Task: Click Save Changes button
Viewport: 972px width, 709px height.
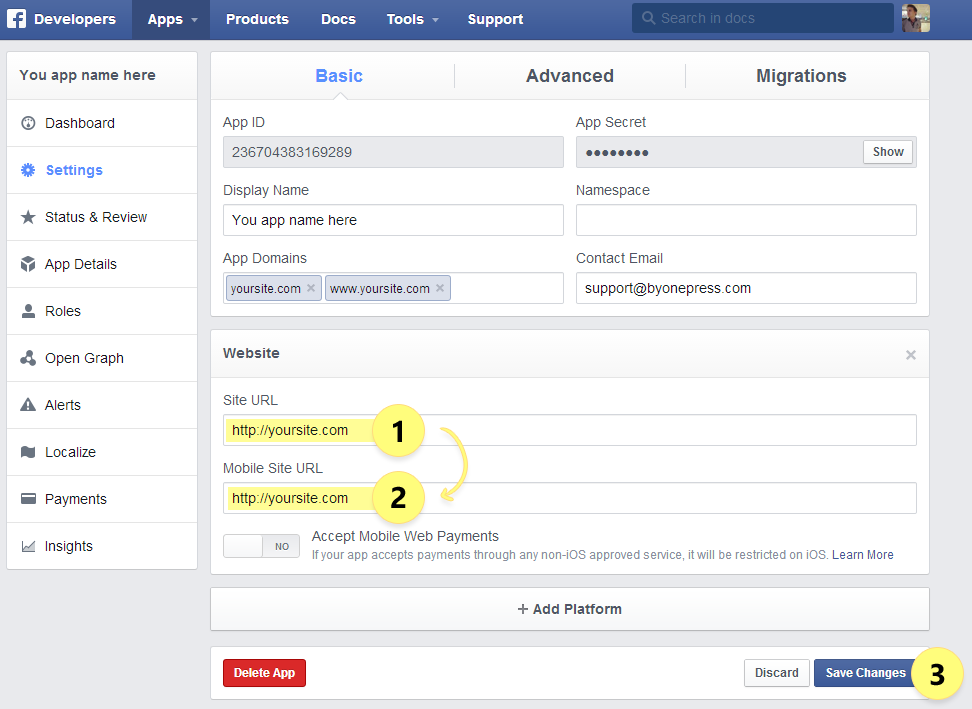Action: pyautogui.click(x=865, y=673)
